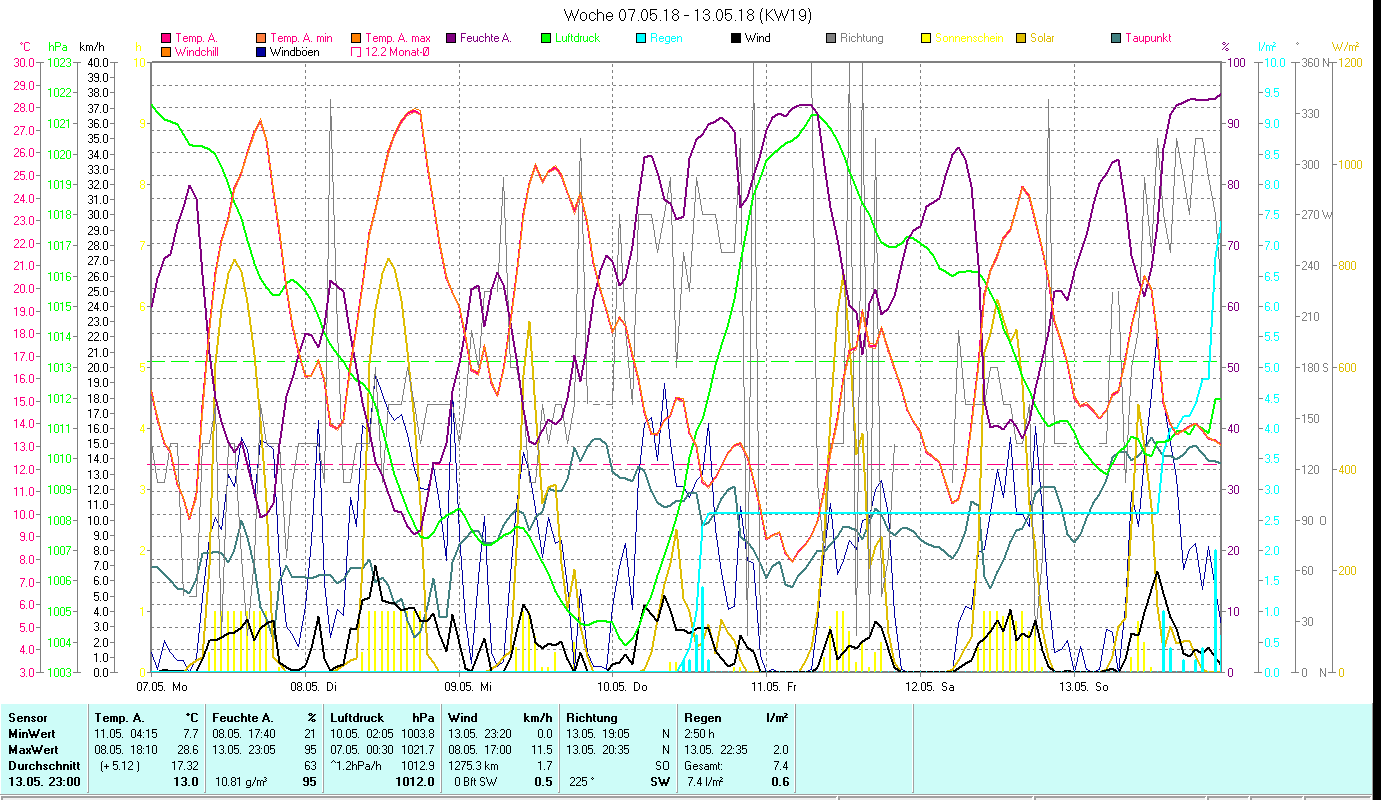Select the '7.4 l/m²' rain total
Screen dimensions: 1381x800
click(x=706, y=782)
